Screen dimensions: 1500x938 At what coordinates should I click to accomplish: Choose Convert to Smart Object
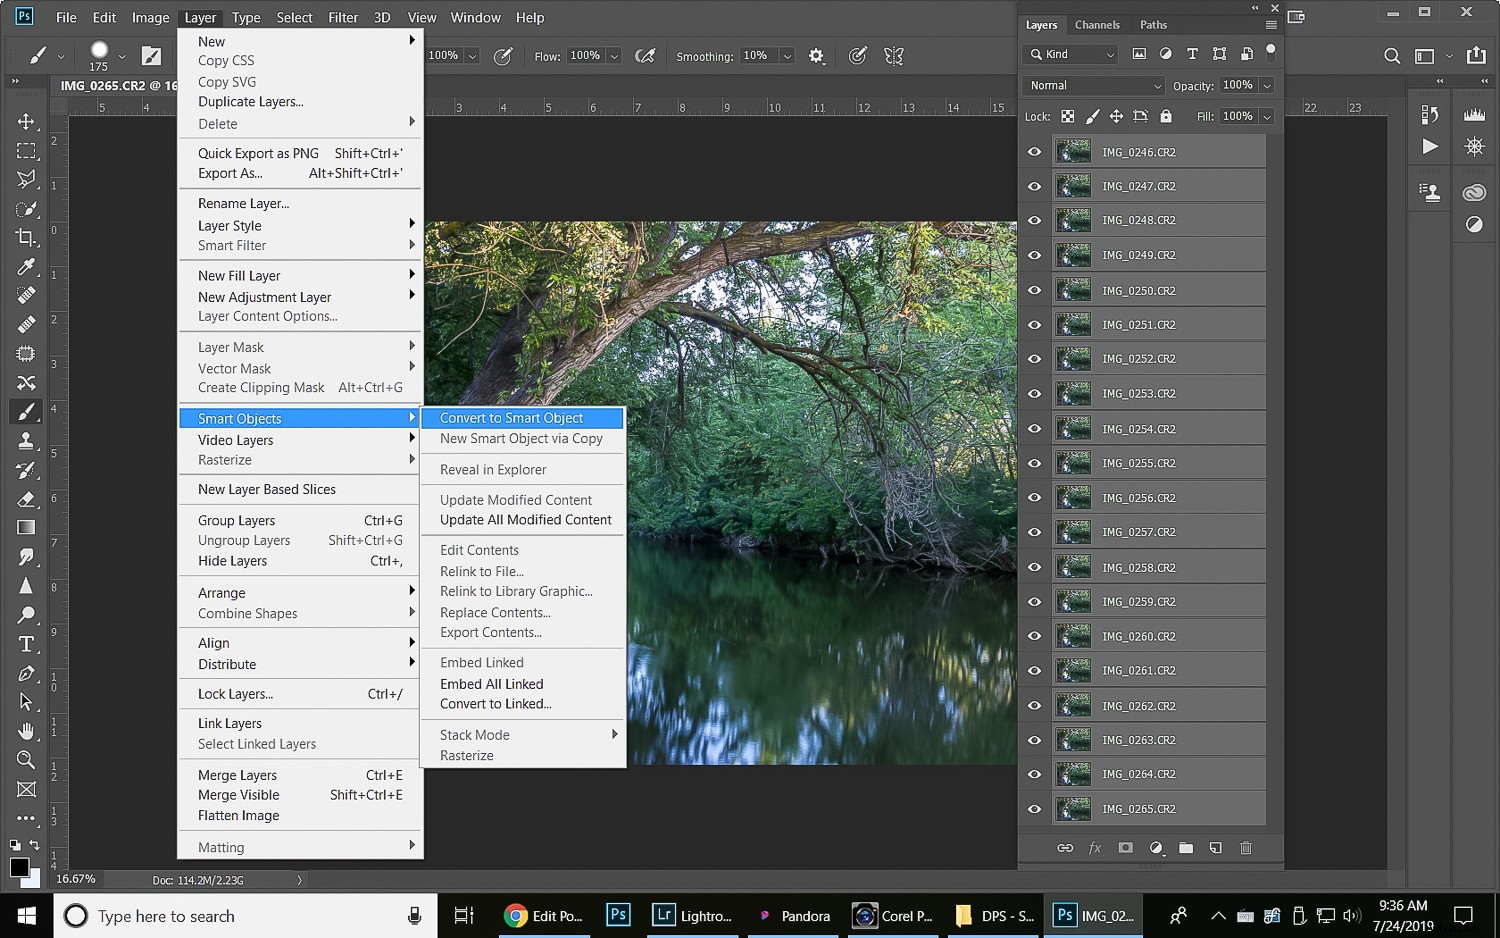[x=511, y=417]
